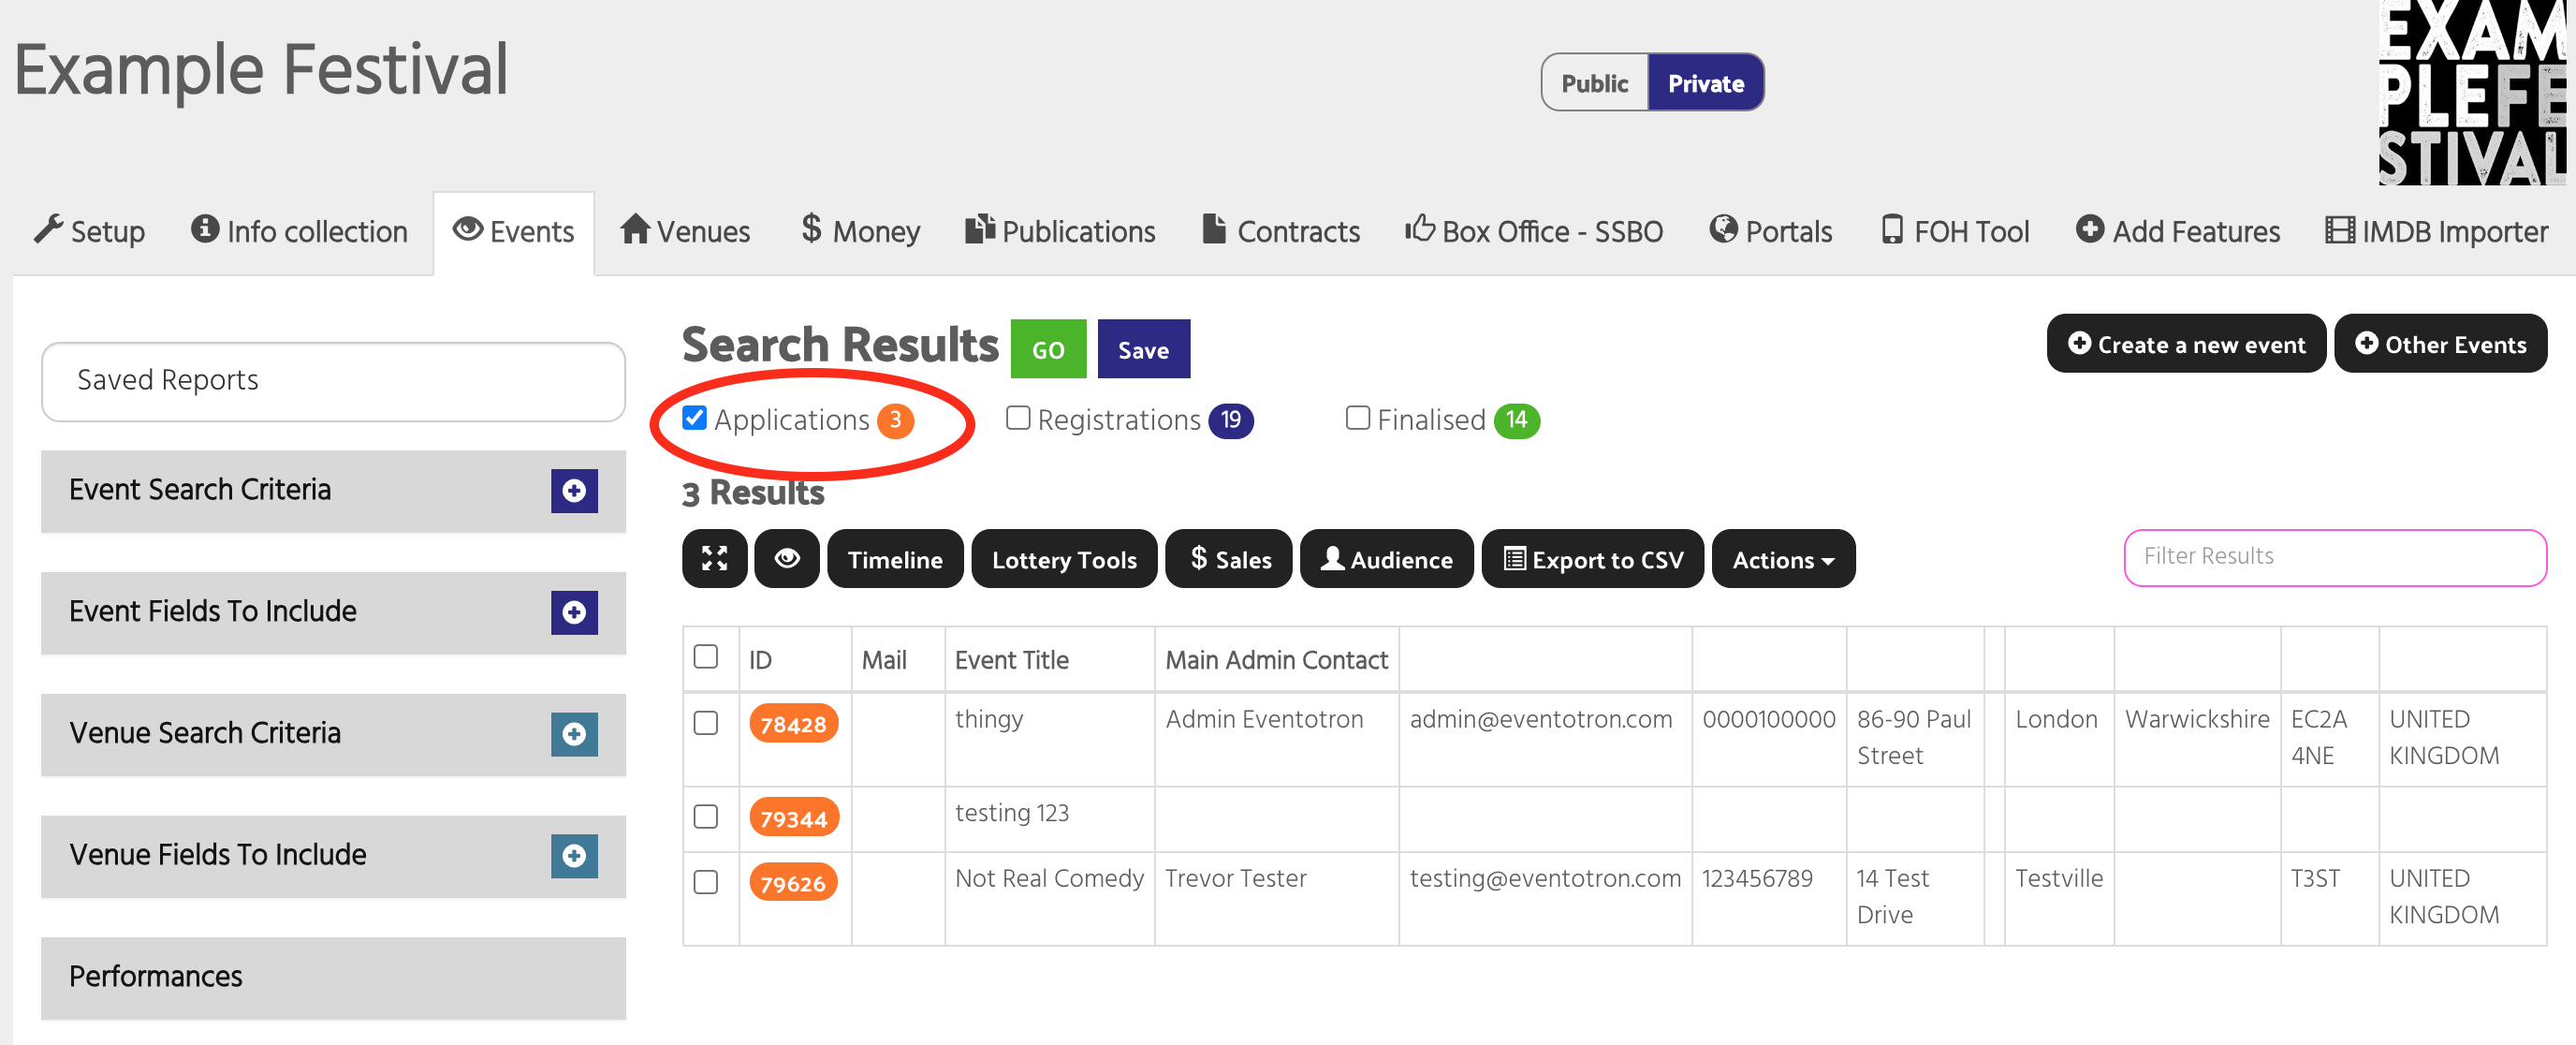Expand the Event Search Criteria section
Screen dimensions: 2576x1045
[x=573, y=491]
